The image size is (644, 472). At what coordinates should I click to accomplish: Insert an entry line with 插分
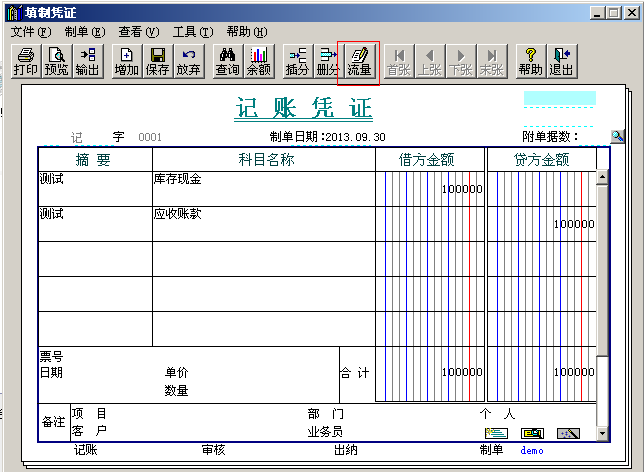(297, 61)
